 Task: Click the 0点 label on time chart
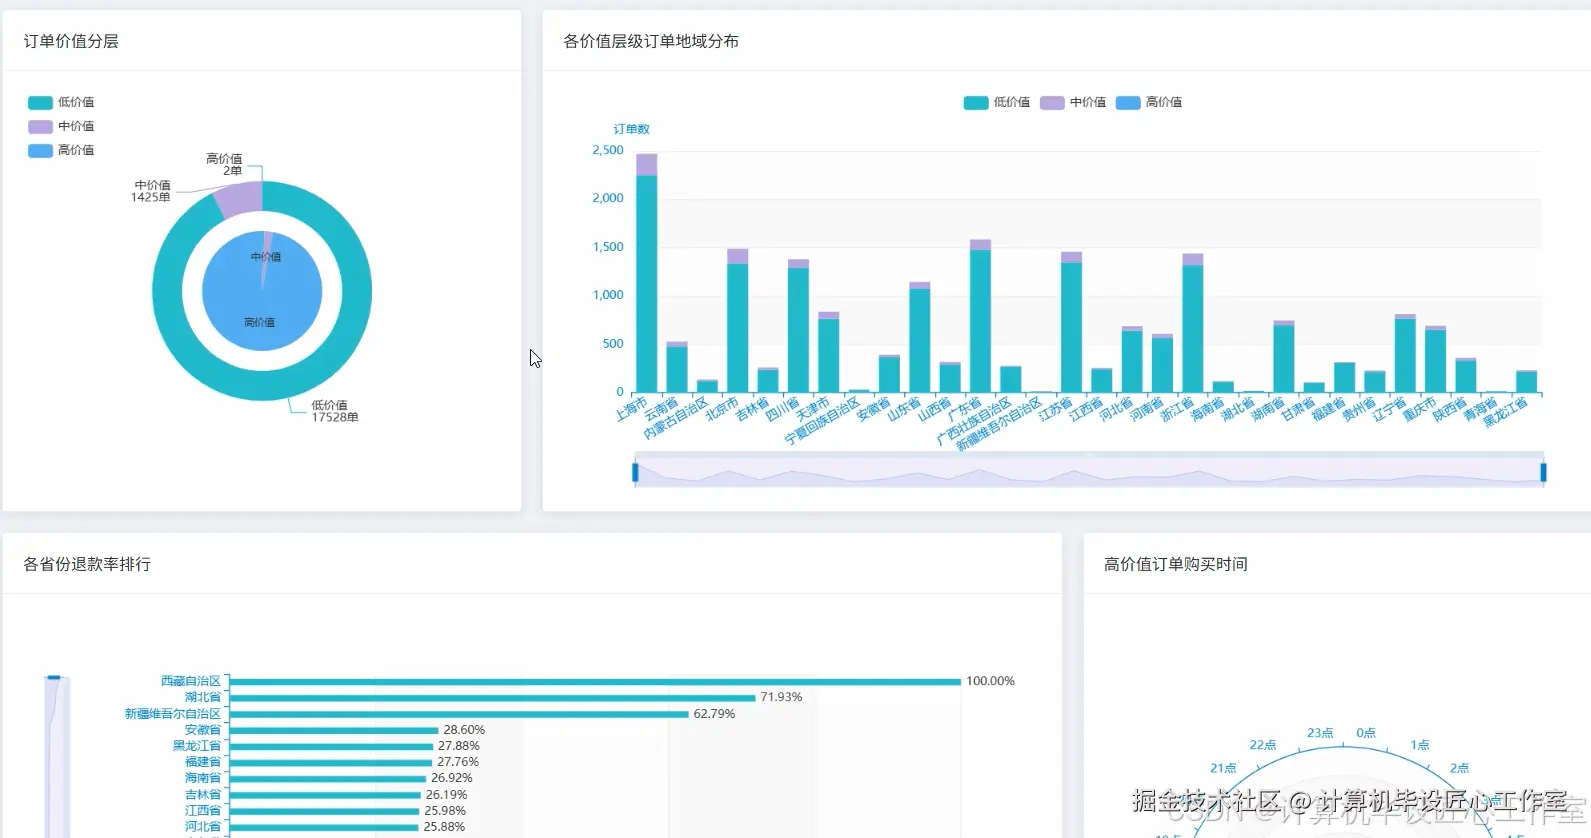pyautogui.click(x=1366, y=733)
